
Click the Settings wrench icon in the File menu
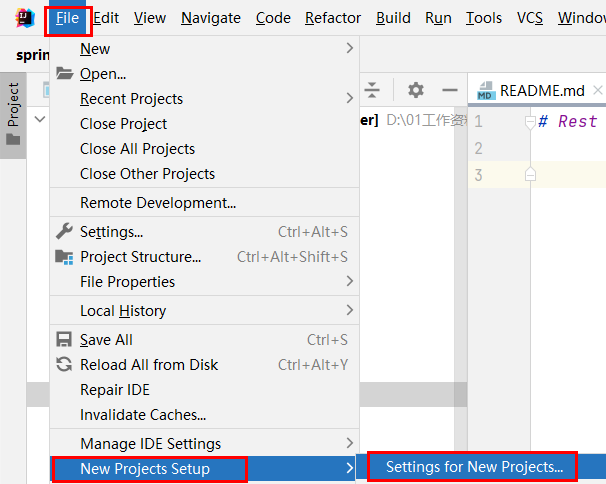[64, 232]
